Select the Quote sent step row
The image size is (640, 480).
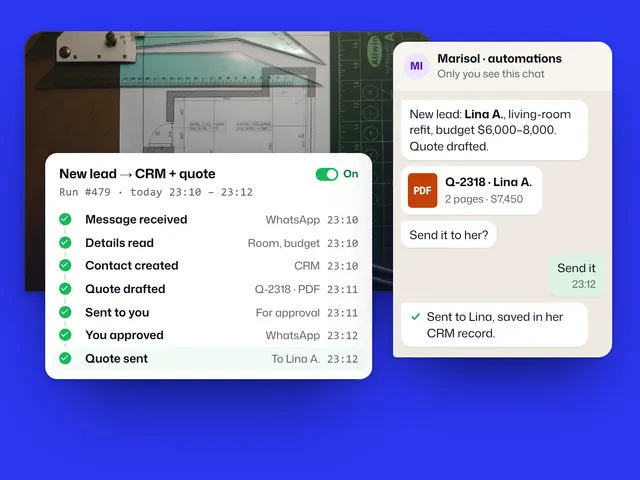click(209, 359)
